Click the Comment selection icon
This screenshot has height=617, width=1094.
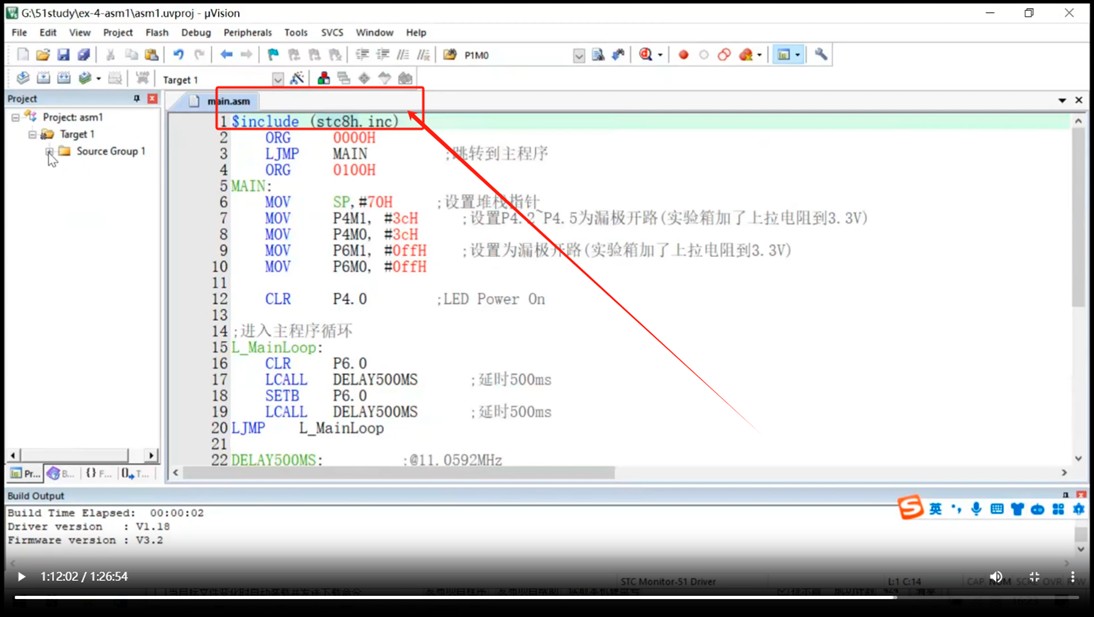click(403, 54)
